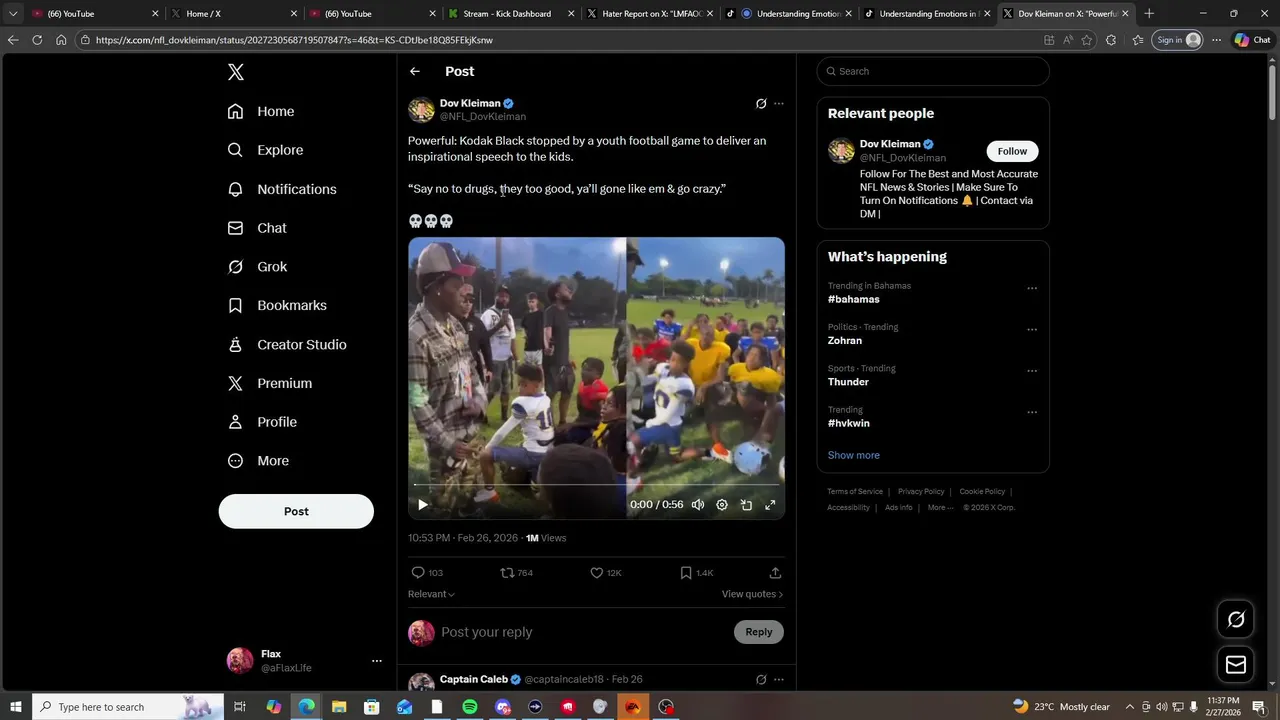
Task: Click the repost icon with 764
Action: point(507,573)
